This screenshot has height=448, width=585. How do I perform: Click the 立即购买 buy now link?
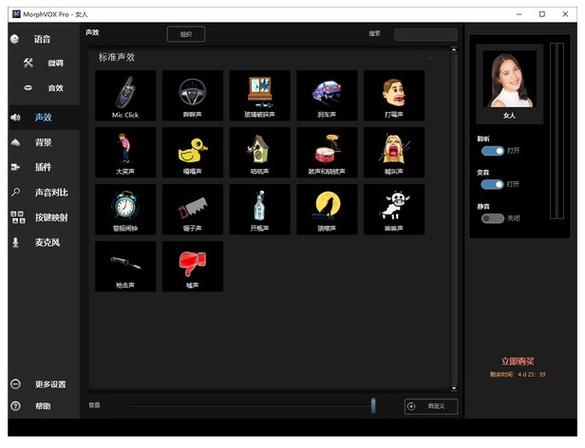[x=517, y=361]
